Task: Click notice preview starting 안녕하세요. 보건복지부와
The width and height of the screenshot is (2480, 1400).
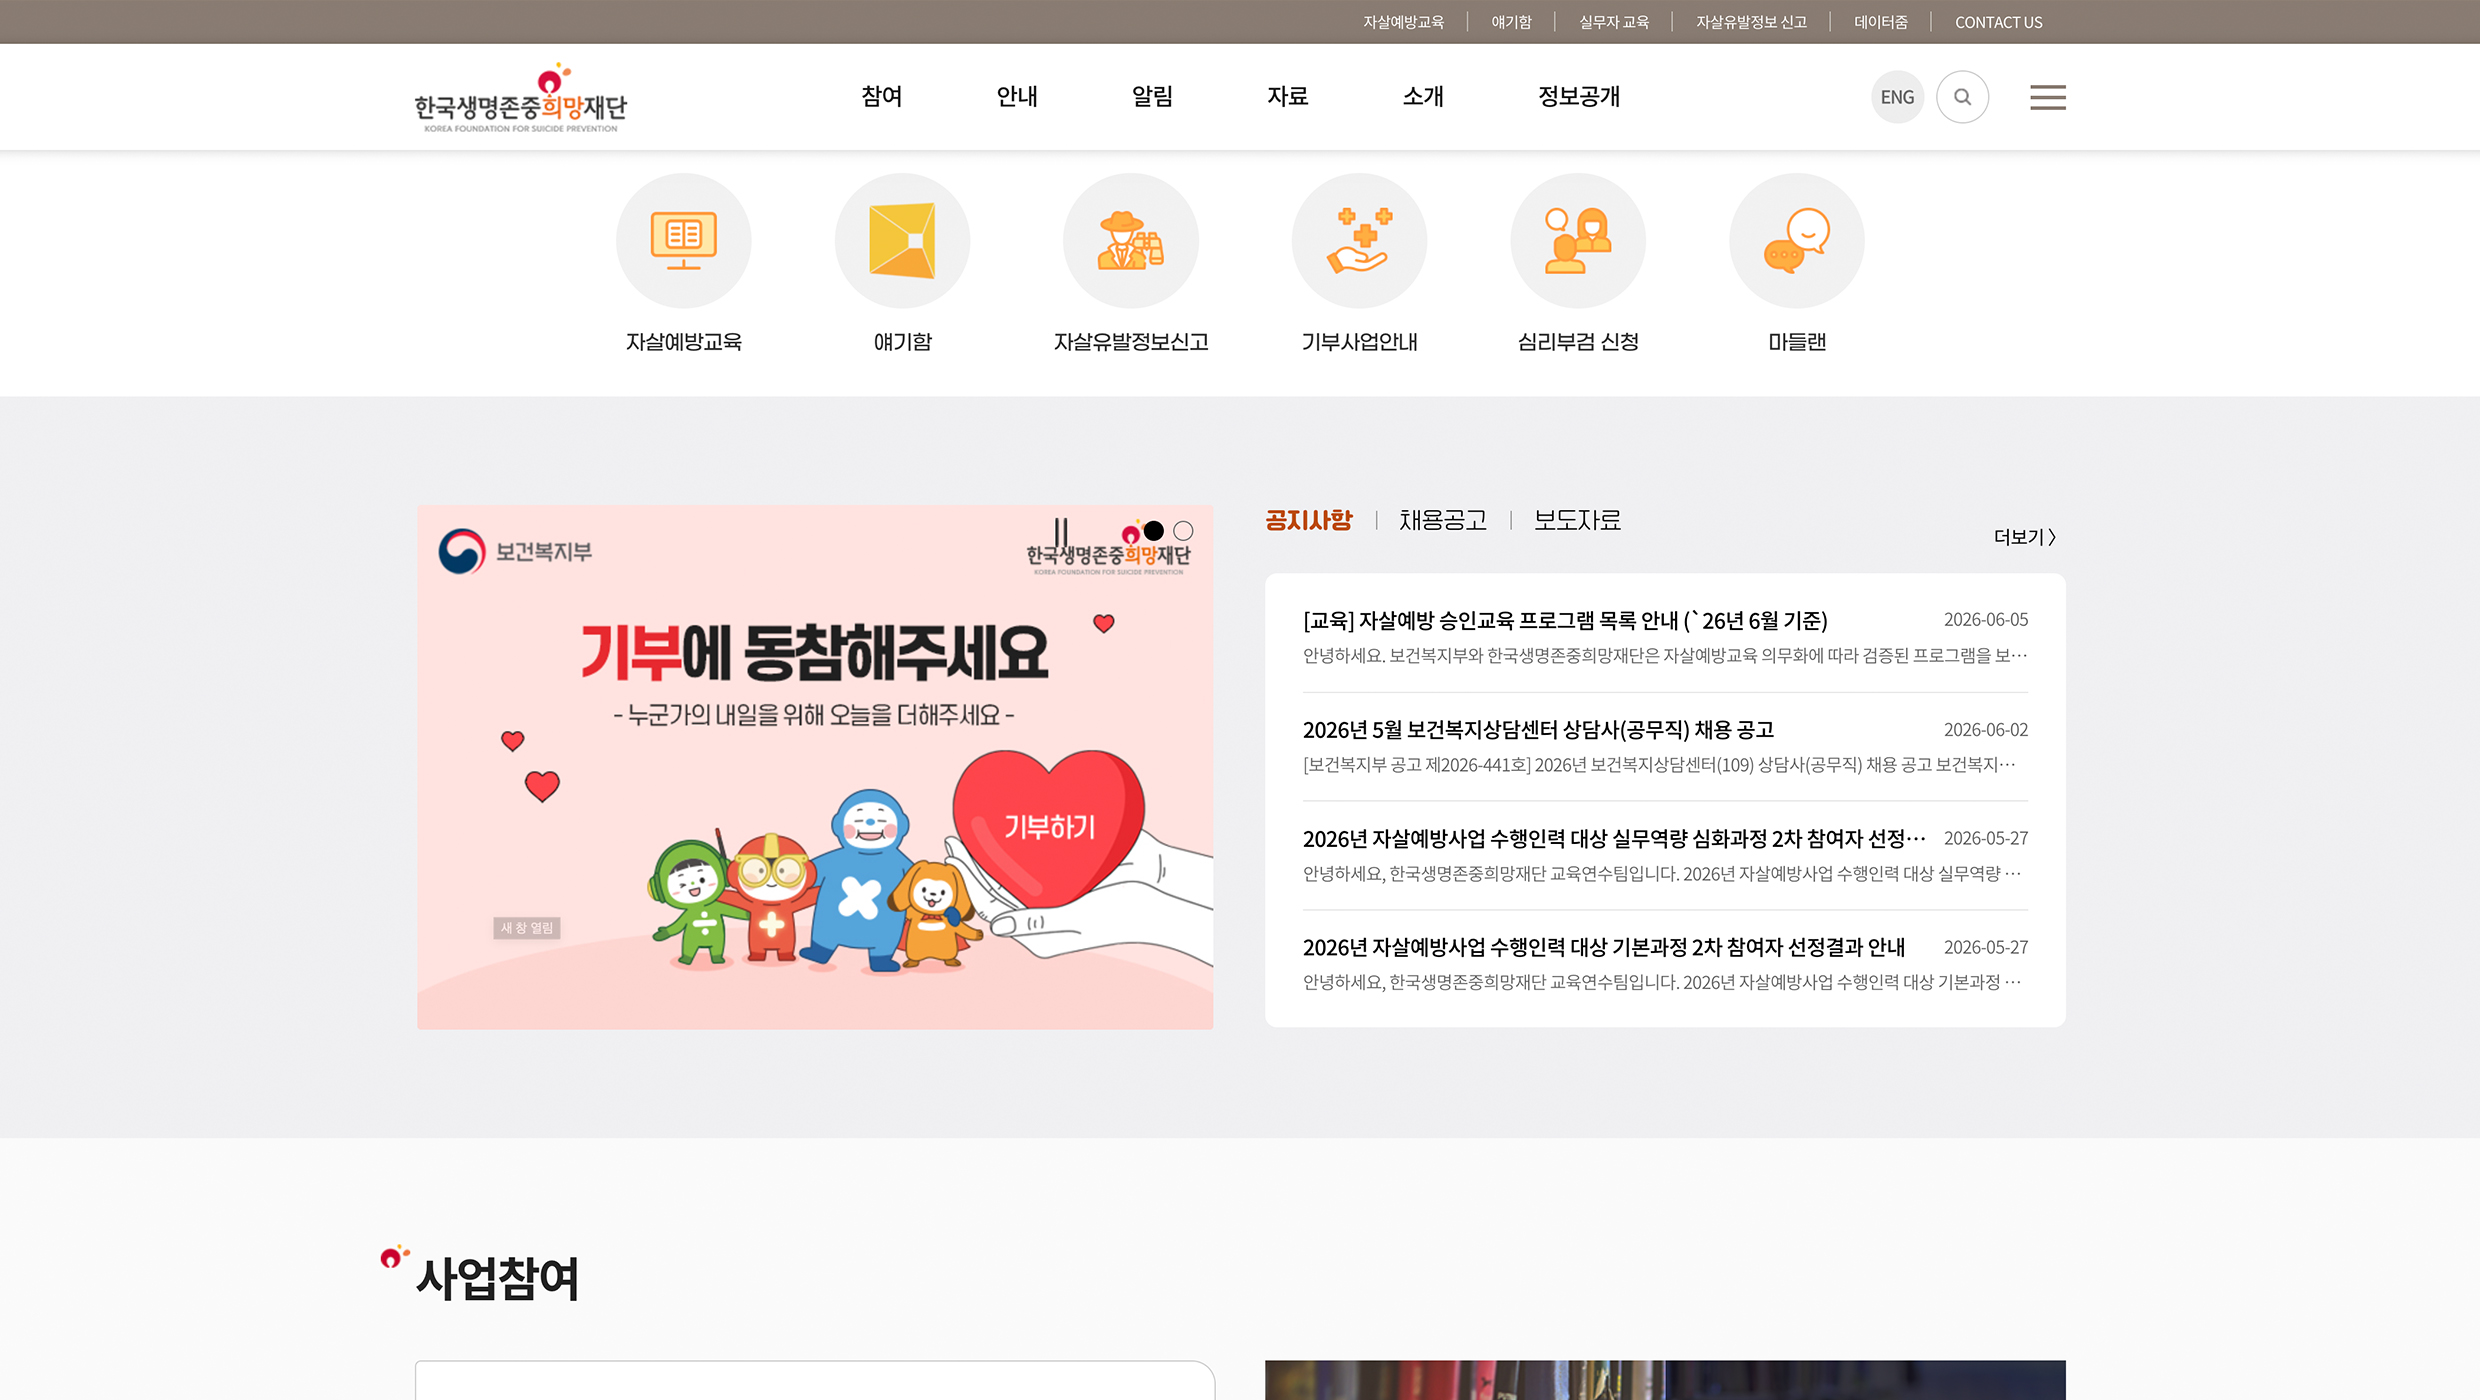Action: tap(1665, 656)
